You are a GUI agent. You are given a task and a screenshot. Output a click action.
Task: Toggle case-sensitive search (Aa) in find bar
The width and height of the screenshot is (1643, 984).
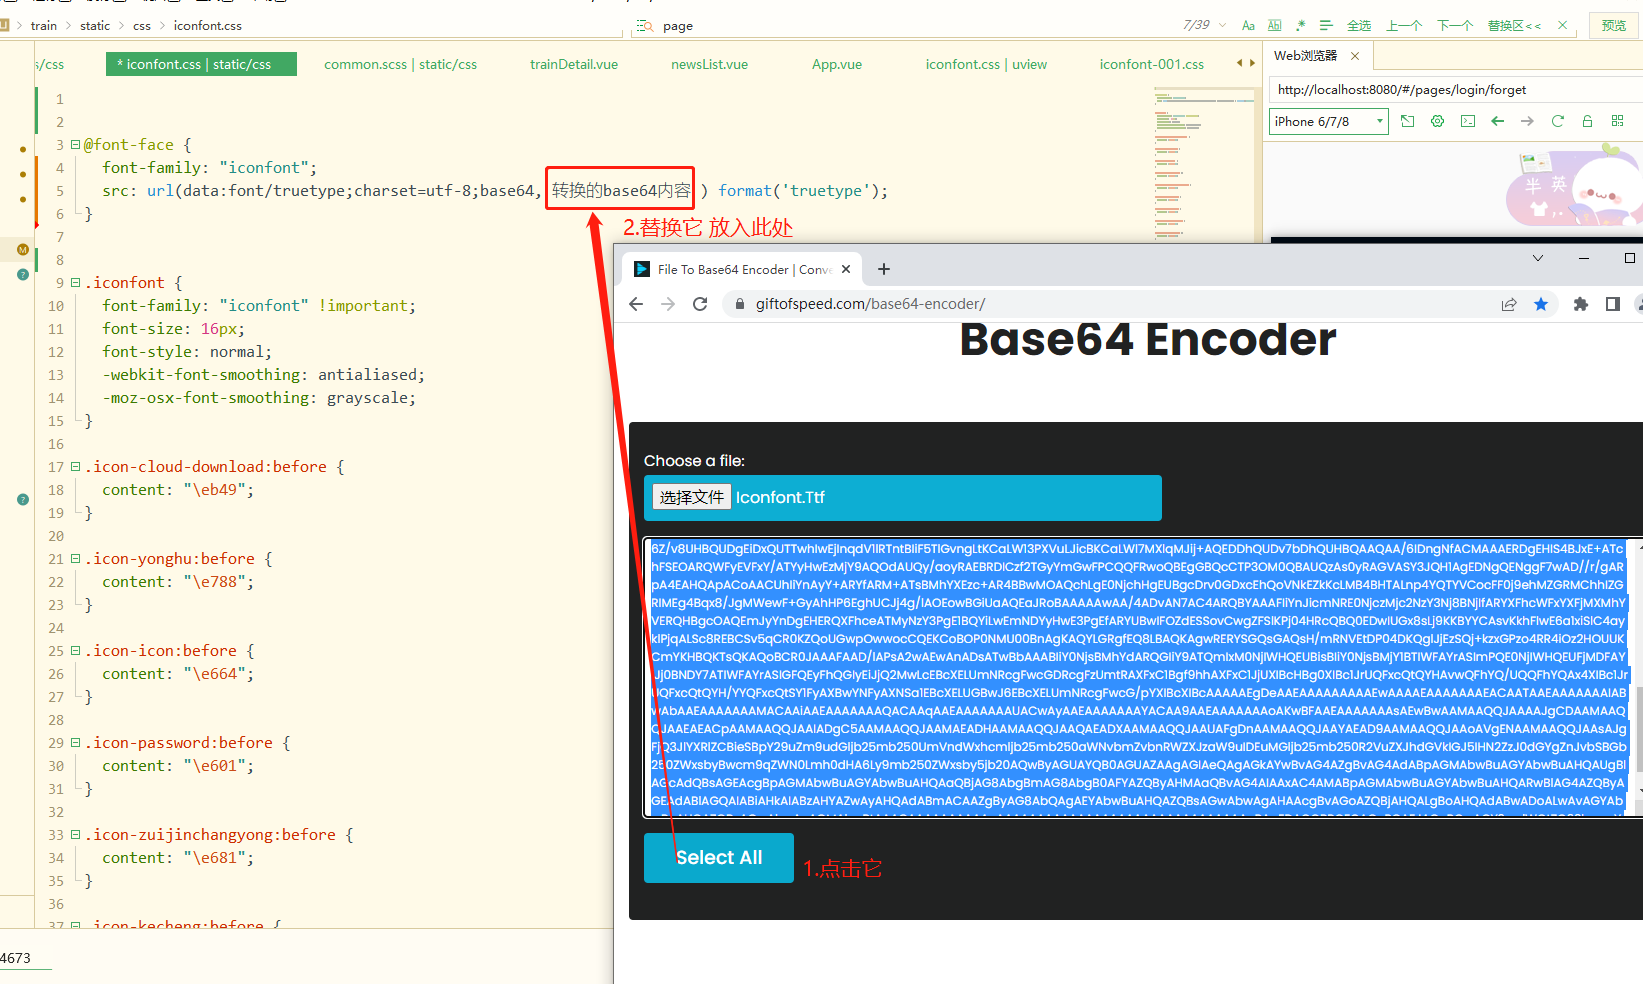point(1248,26)
